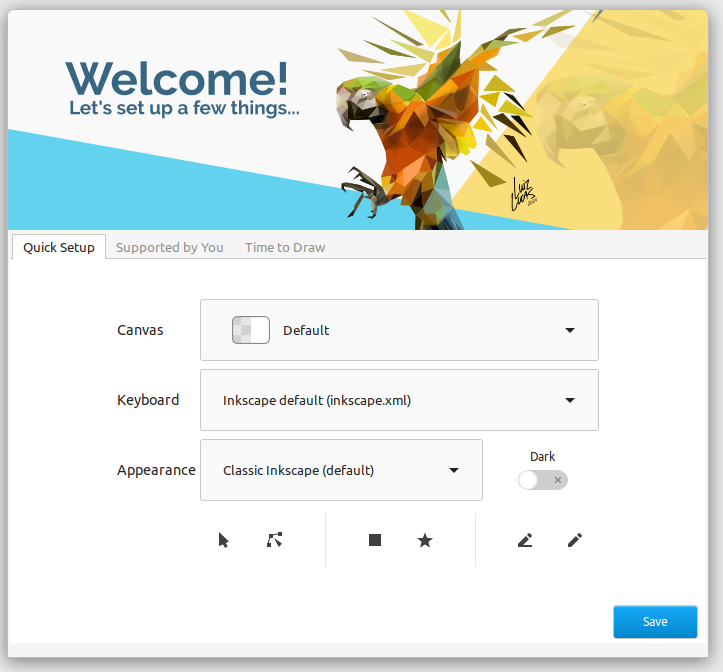Image resolution: width=723 pixels, height=672 pixels.
Task: Click the underlined pen icon
Action: (525, 540)
